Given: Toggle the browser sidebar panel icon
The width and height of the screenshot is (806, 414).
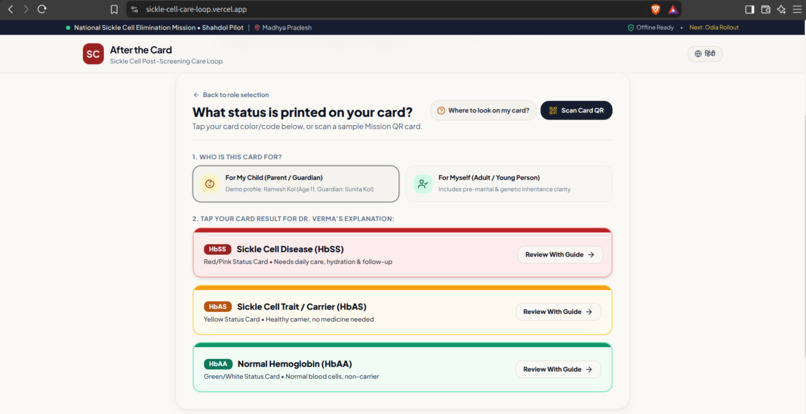Looking at the screenshot, I should click(749, 9).
